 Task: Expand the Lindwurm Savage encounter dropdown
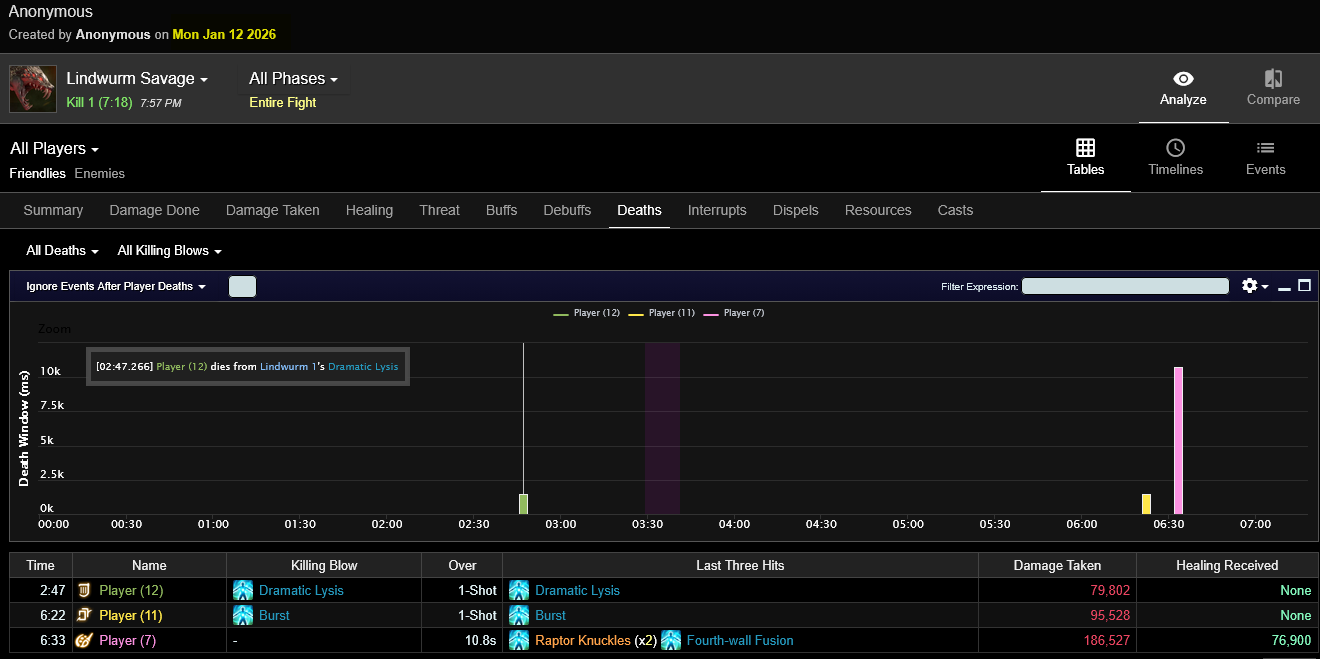[x=137, y=78]
